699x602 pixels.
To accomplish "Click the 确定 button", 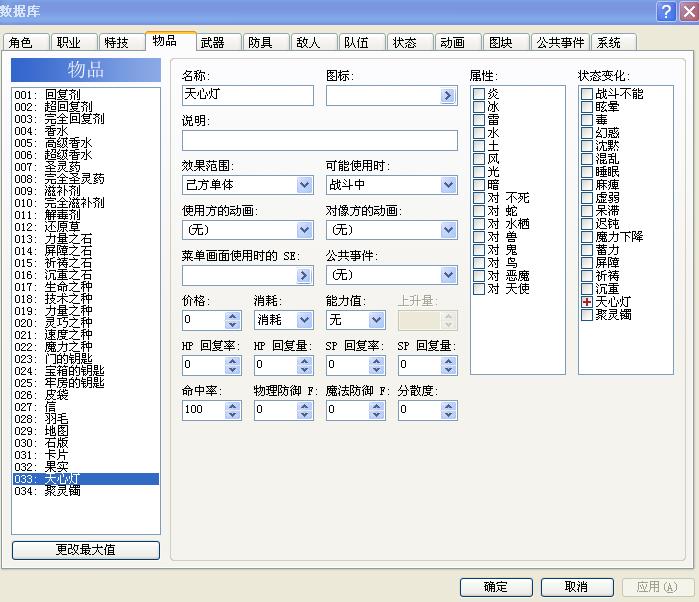I will click(496, 587).
